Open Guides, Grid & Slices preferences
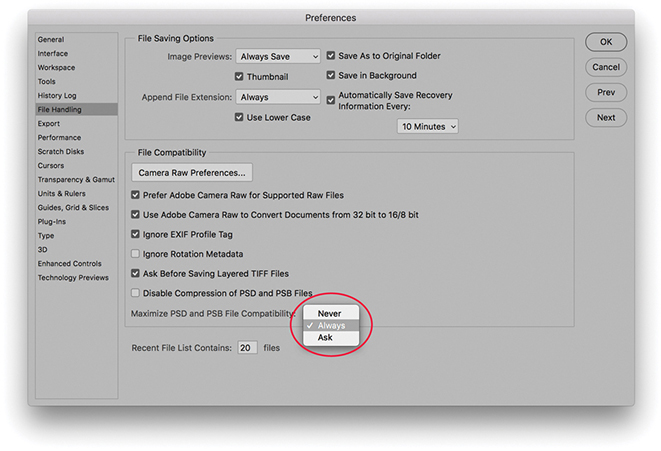Screen dimensions: 661x451 coord(73,207)
